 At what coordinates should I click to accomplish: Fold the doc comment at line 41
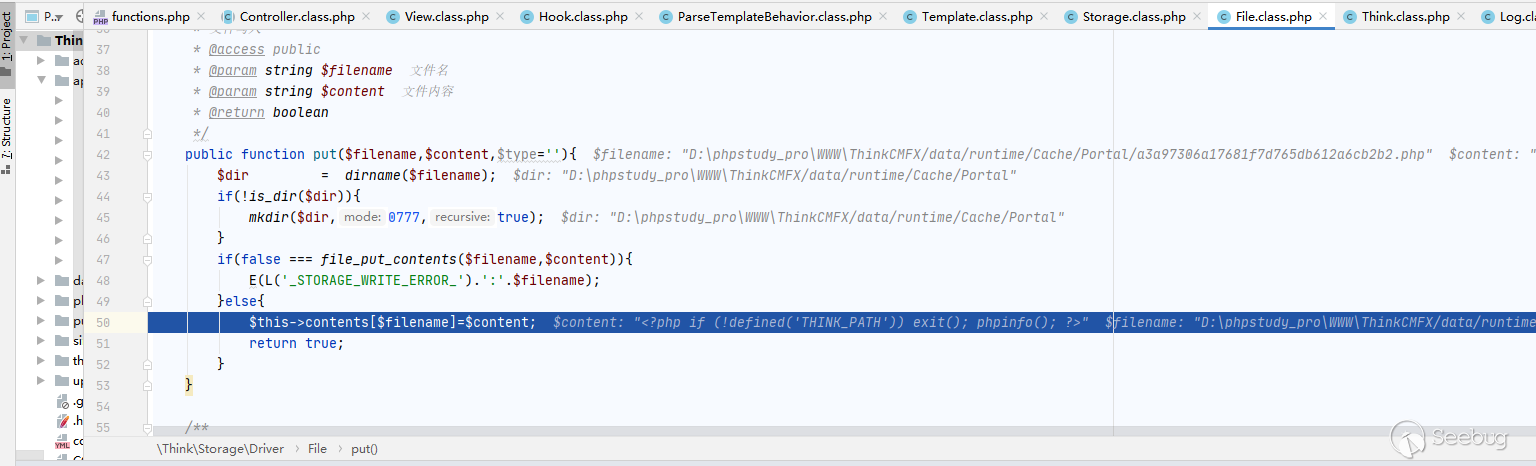[x=148, y=133]
